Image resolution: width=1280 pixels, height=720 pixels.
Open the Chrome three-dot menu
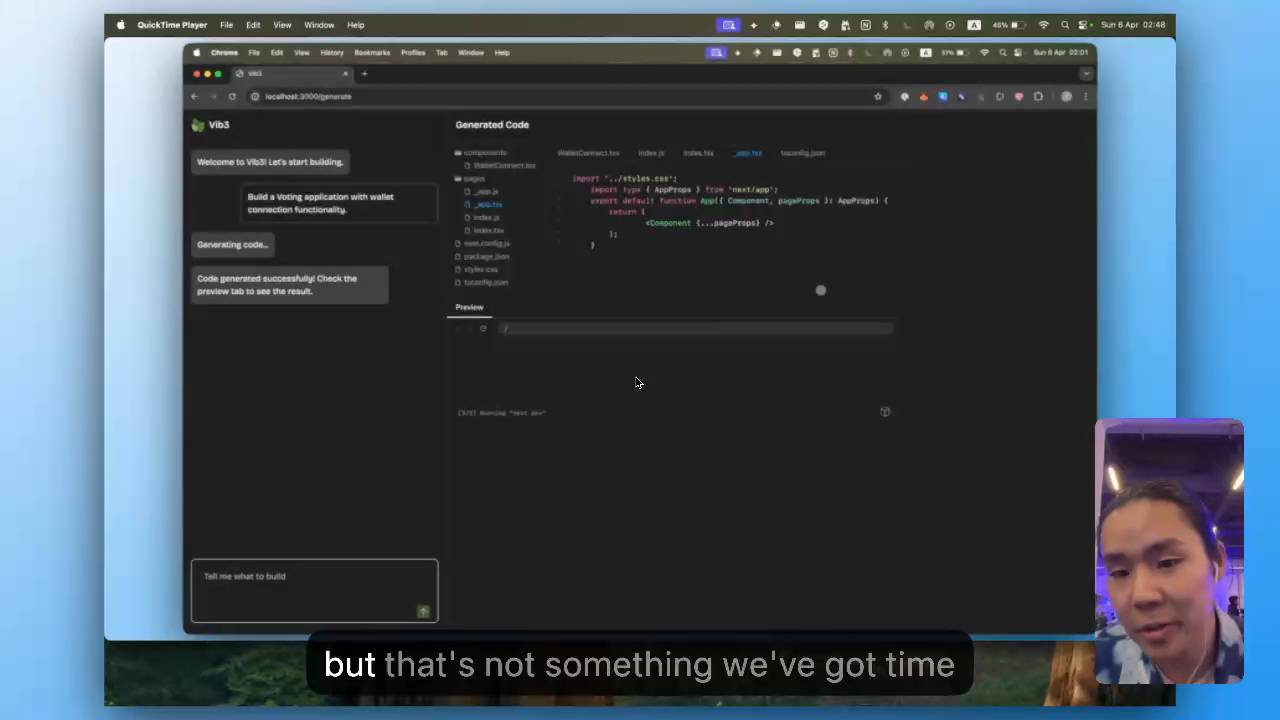(x=1086, y=97)
